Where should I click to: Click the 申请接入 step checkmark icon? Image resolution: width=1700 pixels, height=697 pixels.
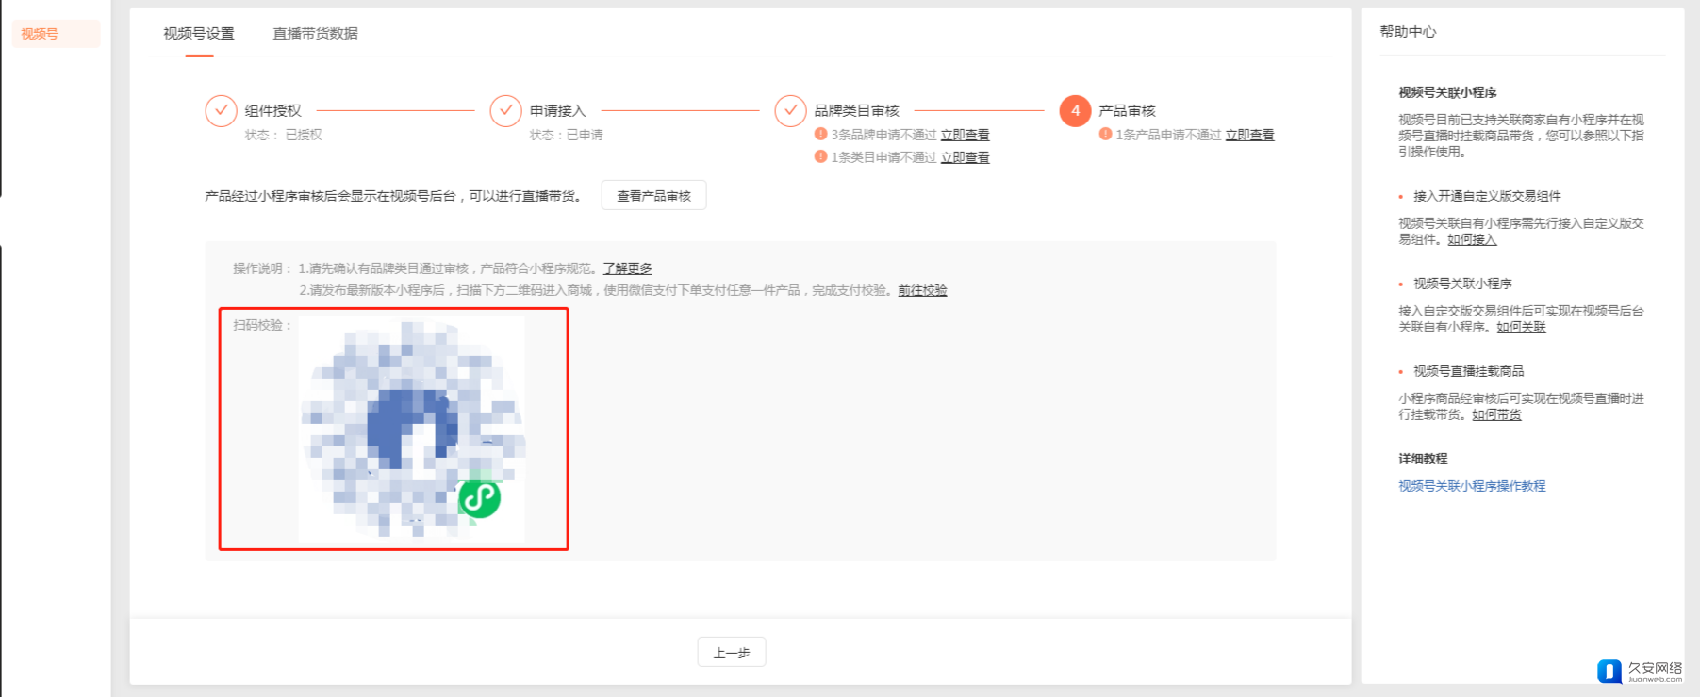point(506,111)
